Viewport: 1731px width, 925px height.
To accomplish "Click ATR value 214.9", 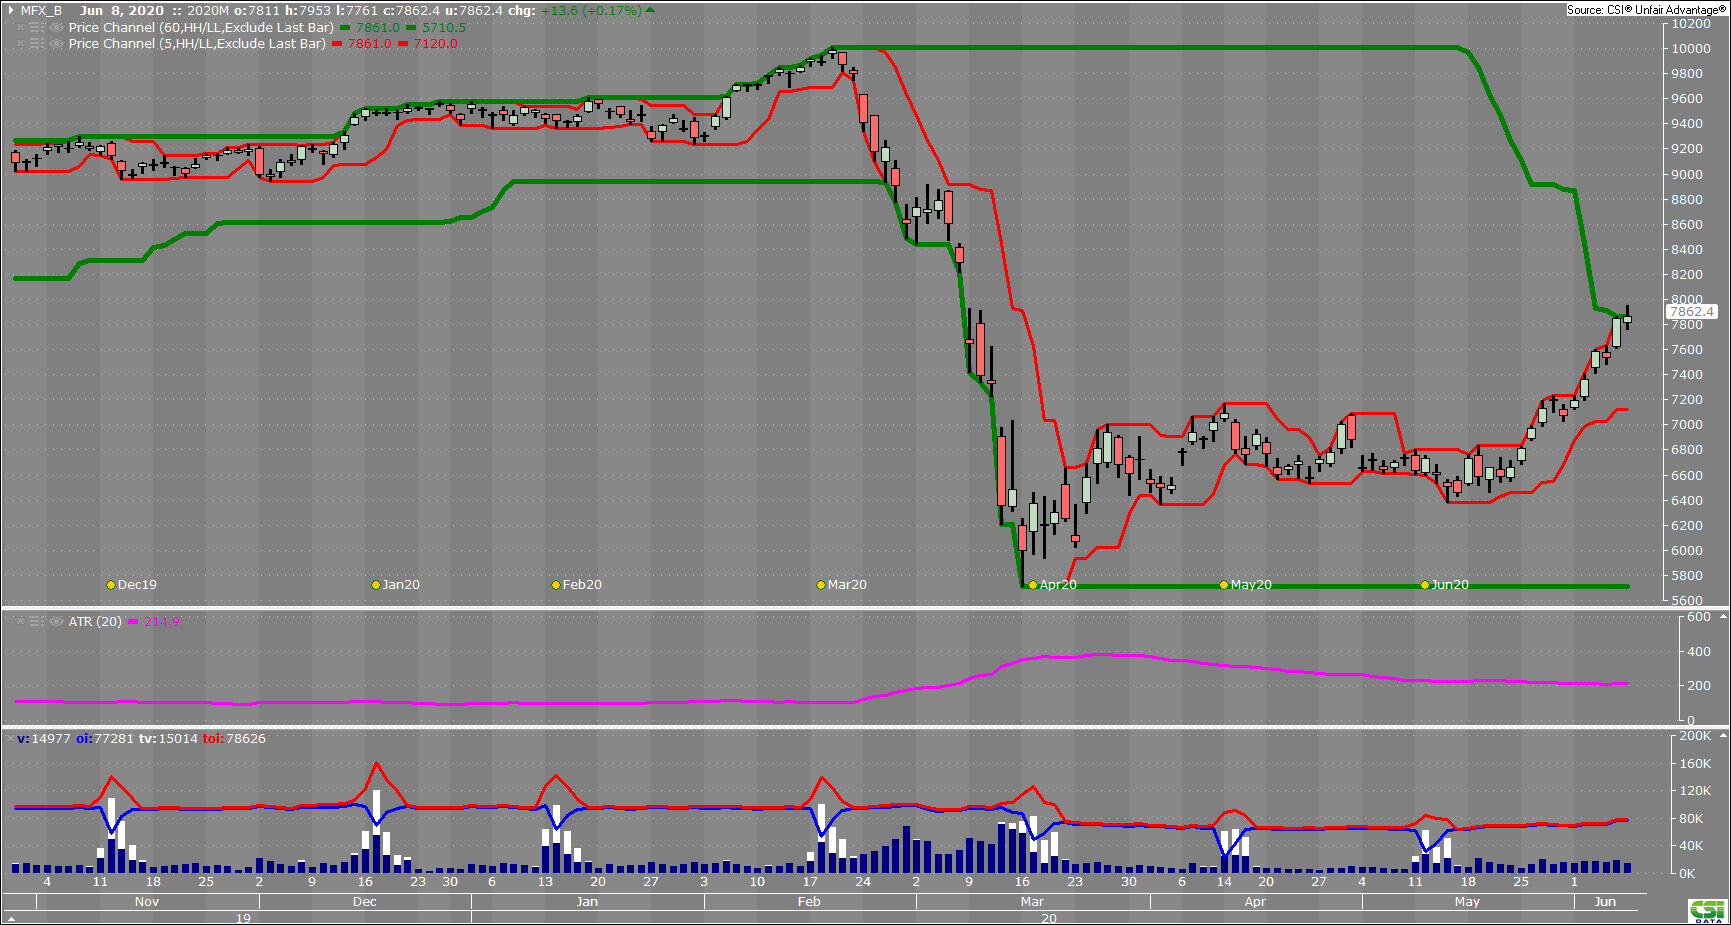I will [x=162, y=621].
